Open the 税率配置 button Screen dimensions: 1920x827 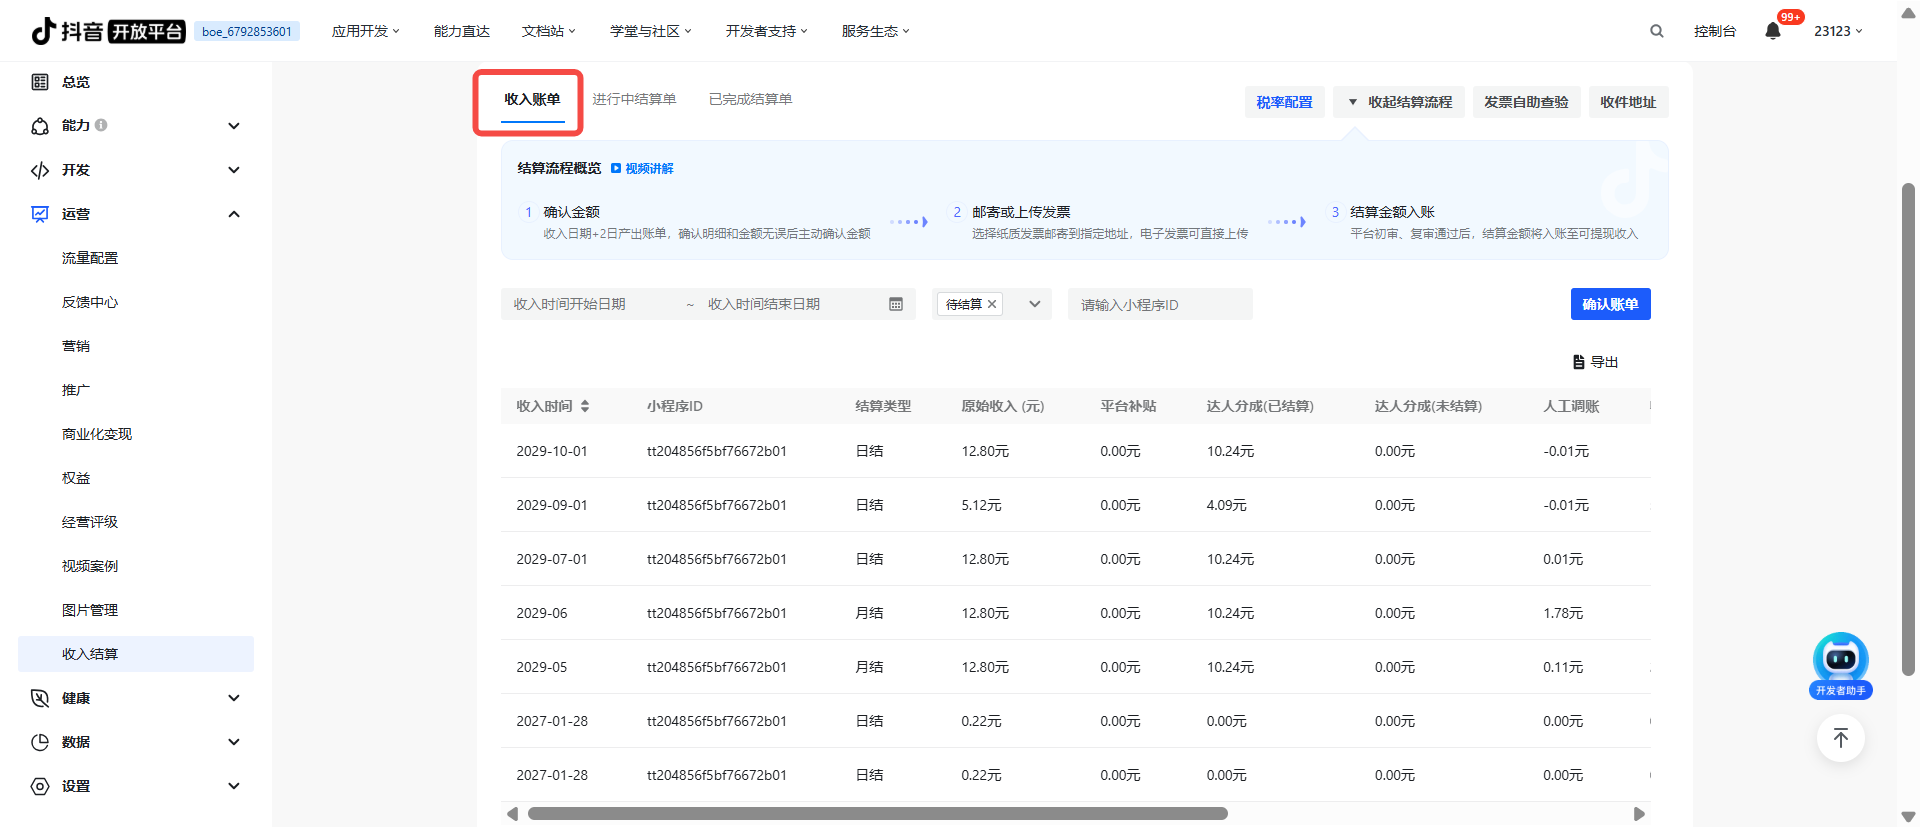tap(1284, 102)
